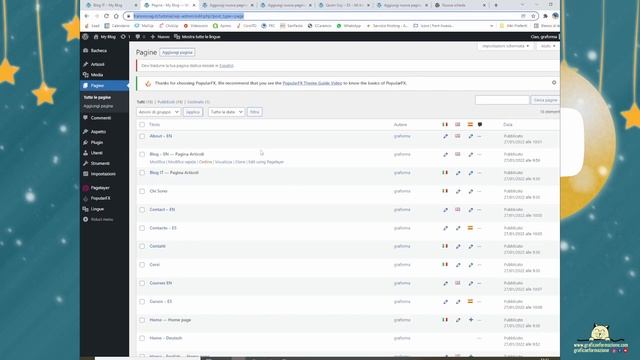Tick the checkbox for About – EN

tap(142, 136)
